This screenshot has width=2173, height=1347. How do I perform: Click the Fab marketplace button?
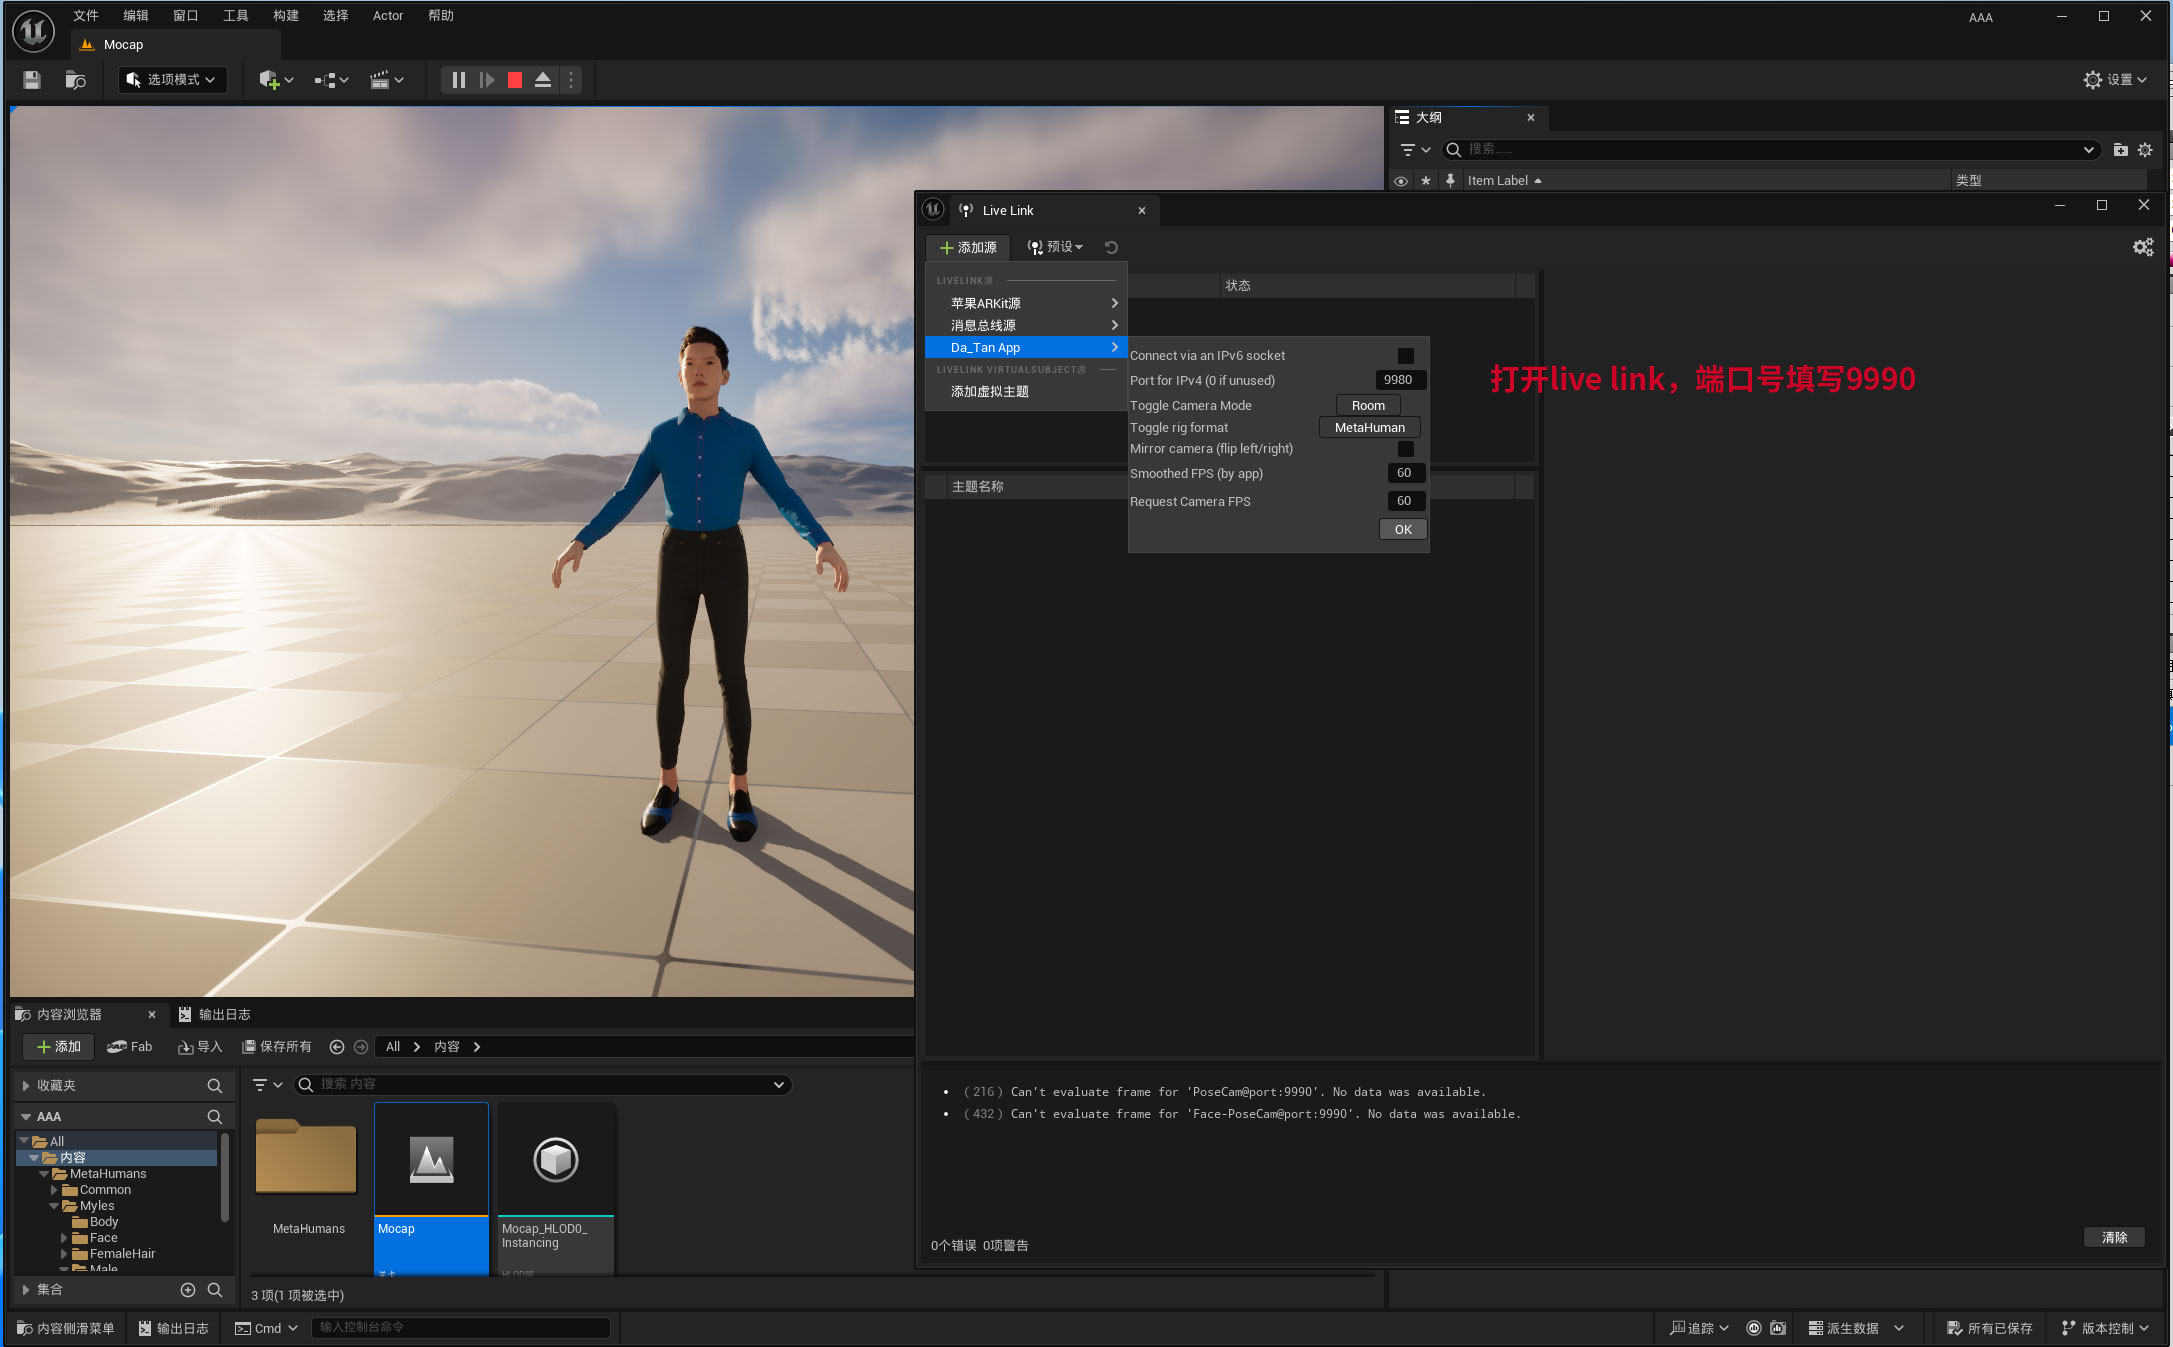pos(130,1046)
